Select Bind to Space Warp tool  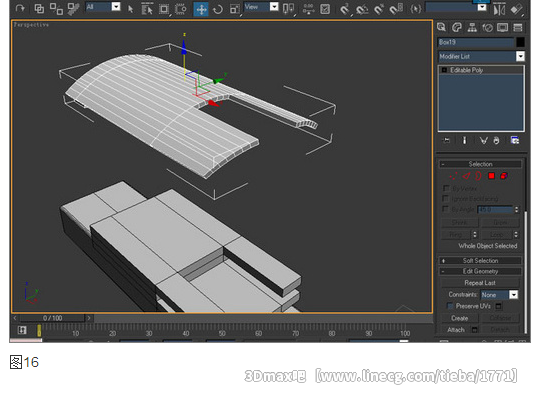click(x=74, y=9)
